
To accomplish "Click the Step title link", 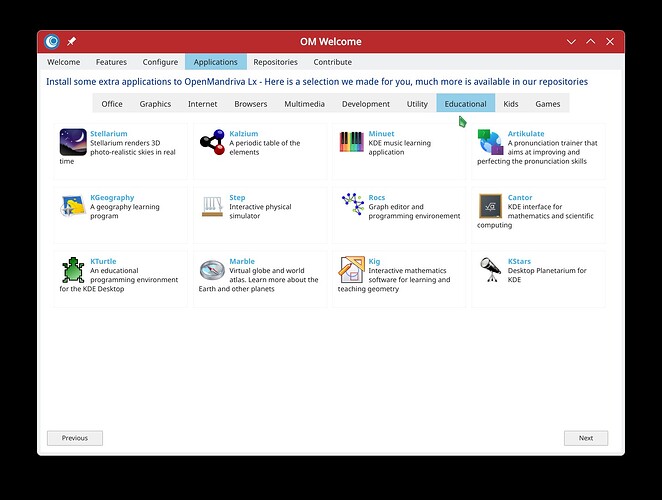I will pos(237,197).
